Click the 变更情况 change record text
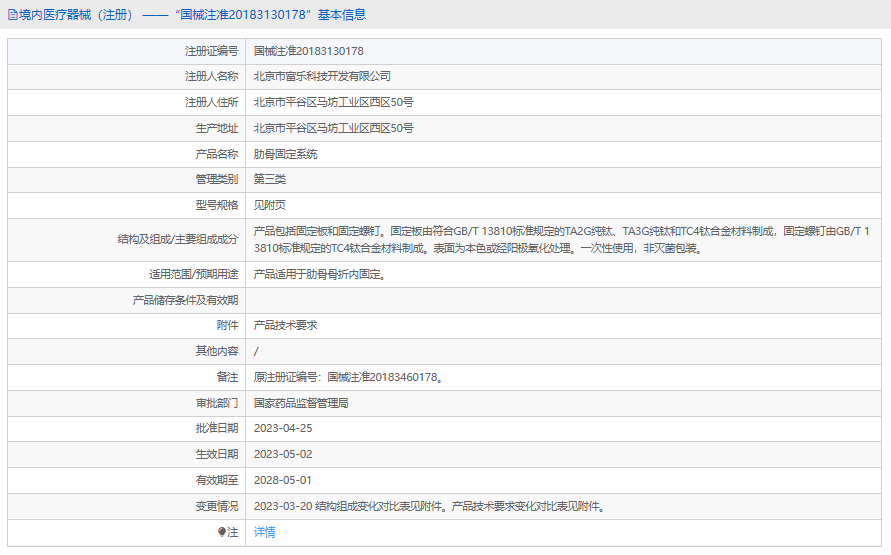Image resolution: width=891 pixels, height=555 pixels. [429, 506]
